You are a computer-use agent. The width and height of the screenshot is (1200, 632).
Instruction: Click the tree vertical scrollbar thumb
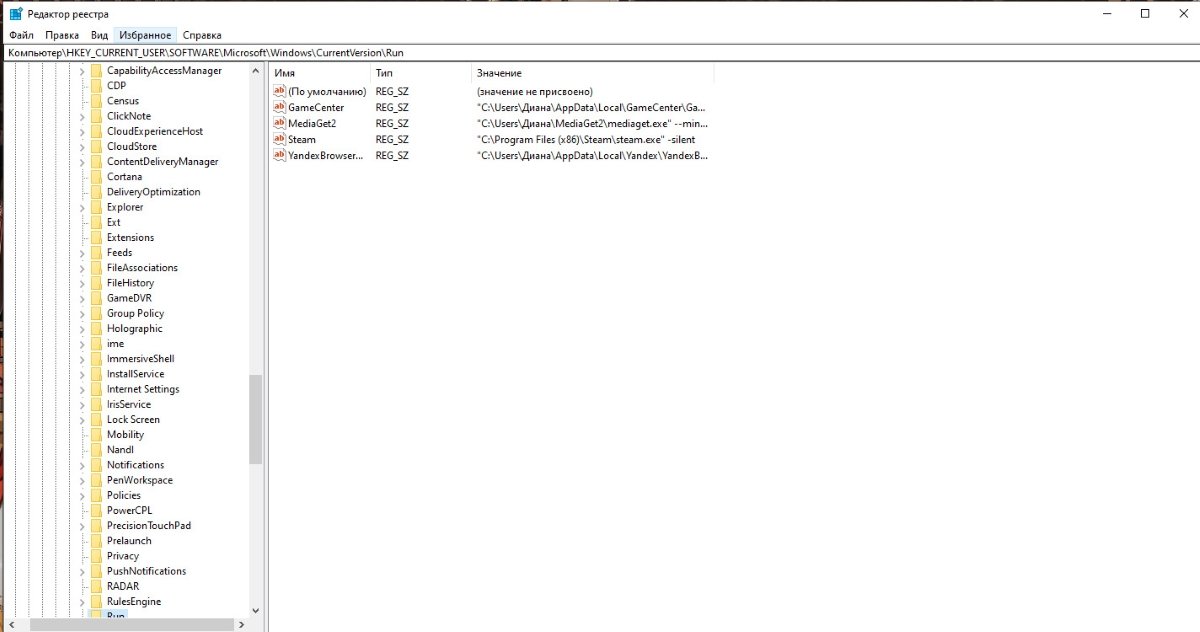(x=256, y=420)
